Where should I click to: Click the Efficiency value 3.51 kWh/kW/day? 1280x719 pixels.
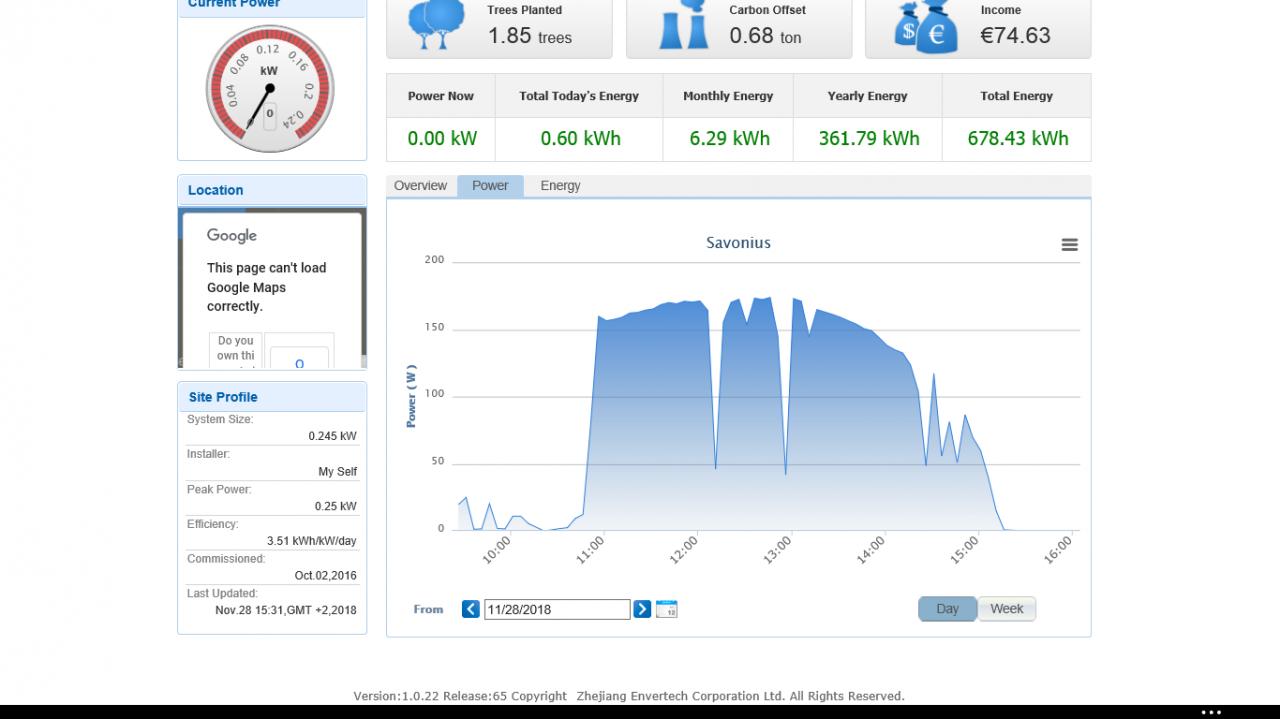point(311,541)
